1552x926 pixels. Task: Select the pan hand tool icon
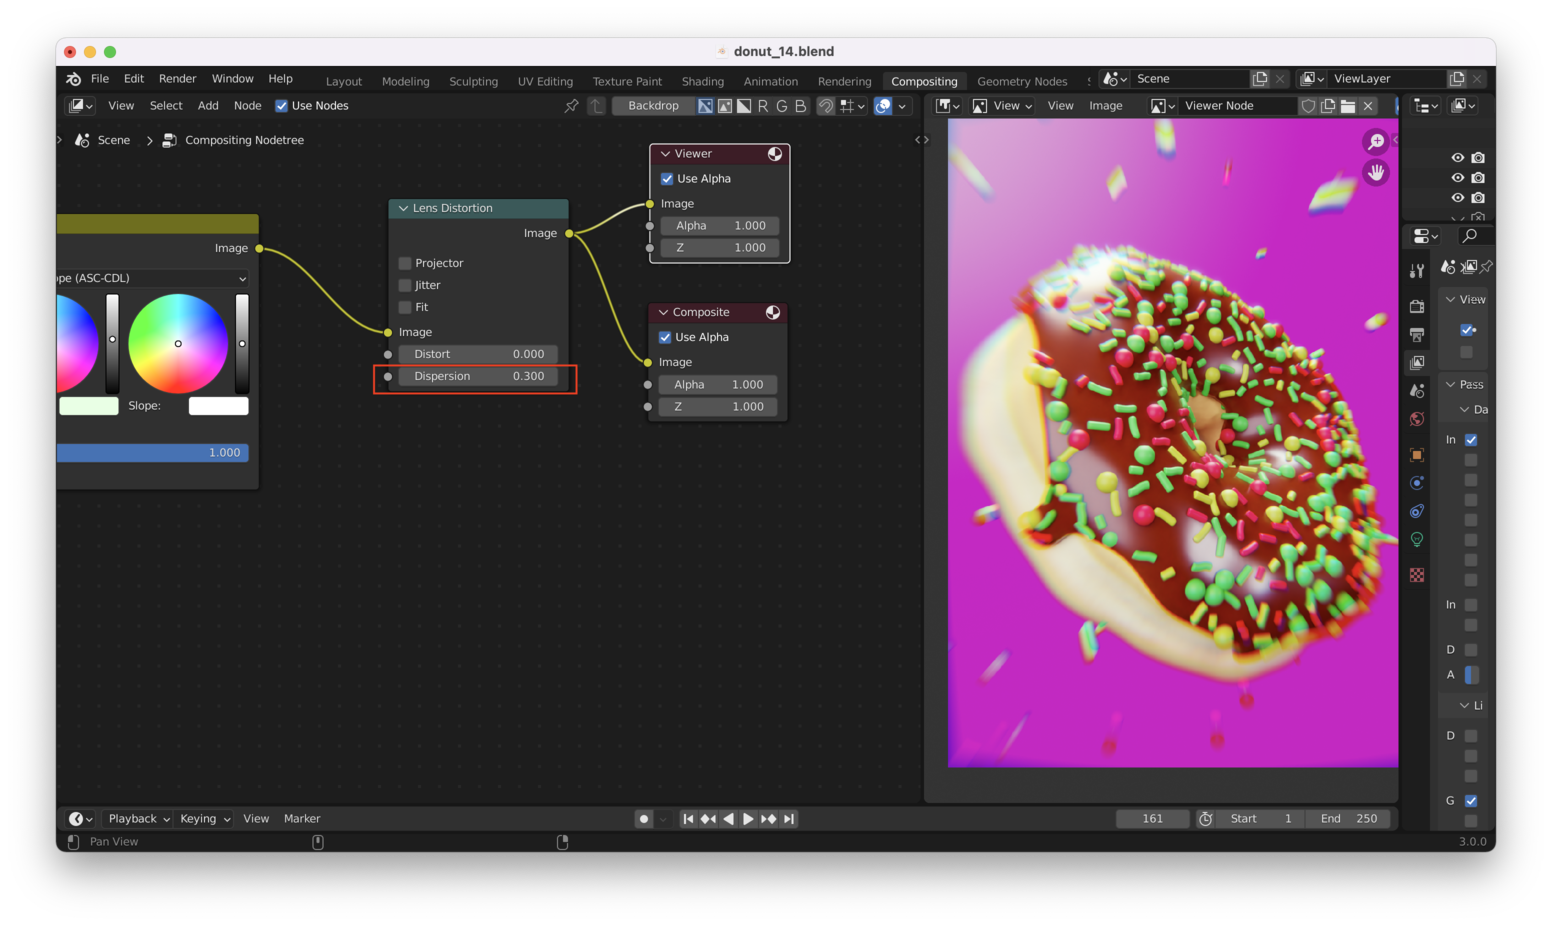1376,173
